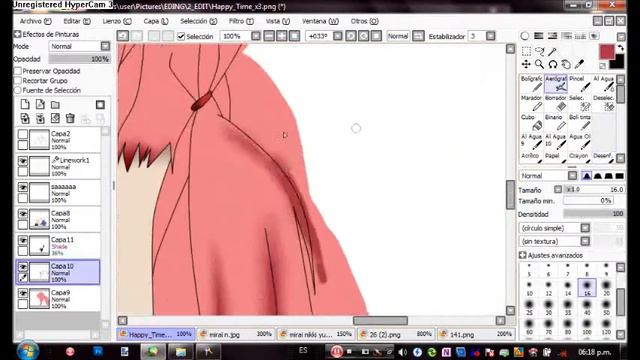
Task: Expand Ajustes avanzados section
Action: 522,255
